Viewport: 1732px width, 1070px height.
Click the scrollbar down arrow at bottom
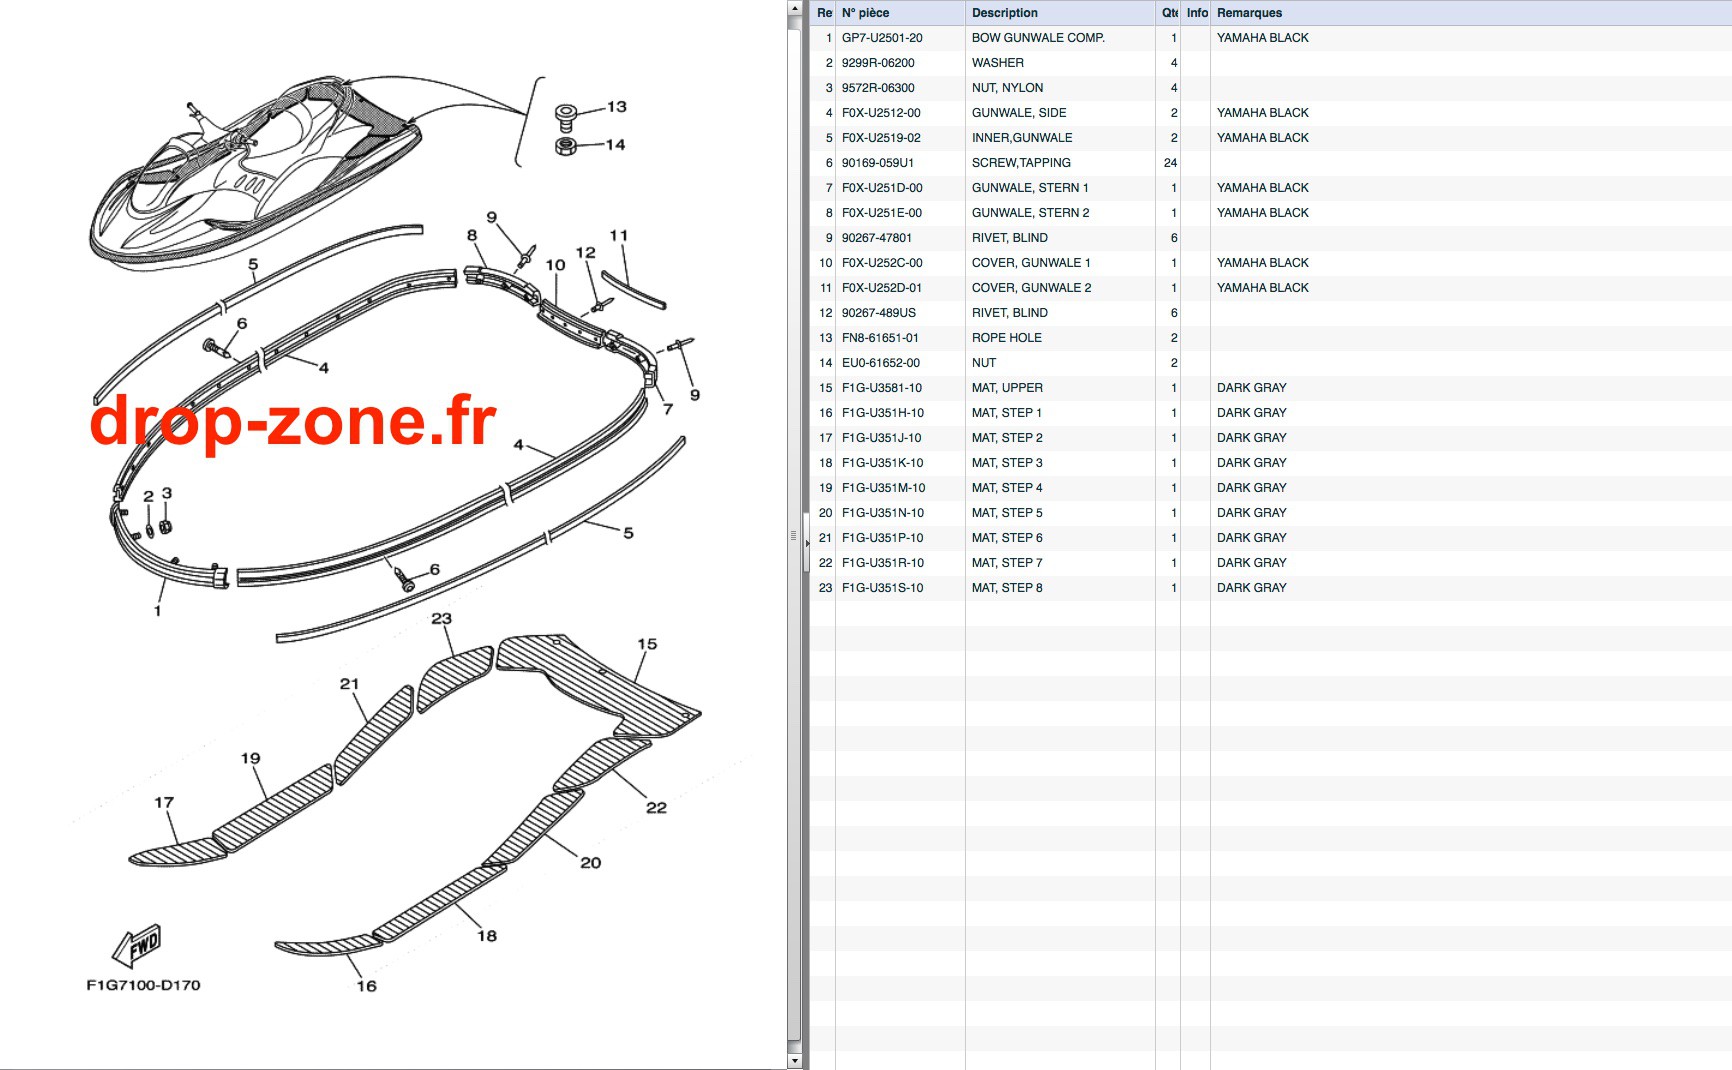(794, 1061)
